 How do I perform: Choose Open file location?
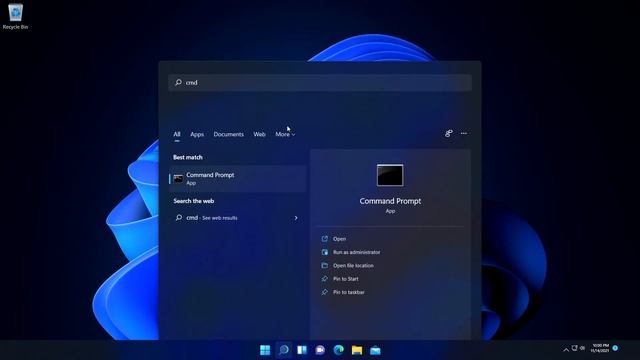click(353, 266)
